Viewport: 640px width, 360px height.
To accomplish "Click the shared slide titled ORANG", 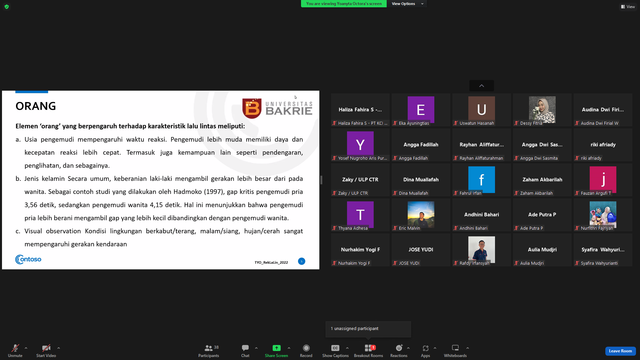I will pos(161,180).
